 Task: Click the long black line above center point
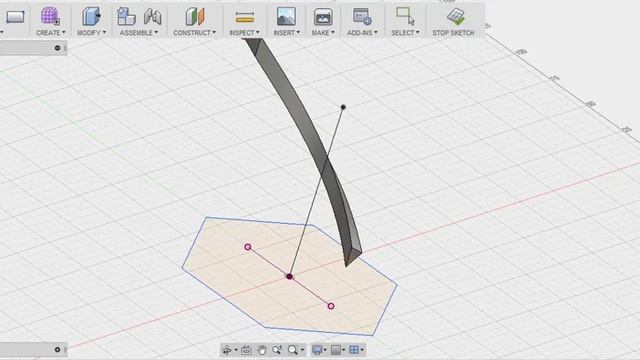coord(316,192)
